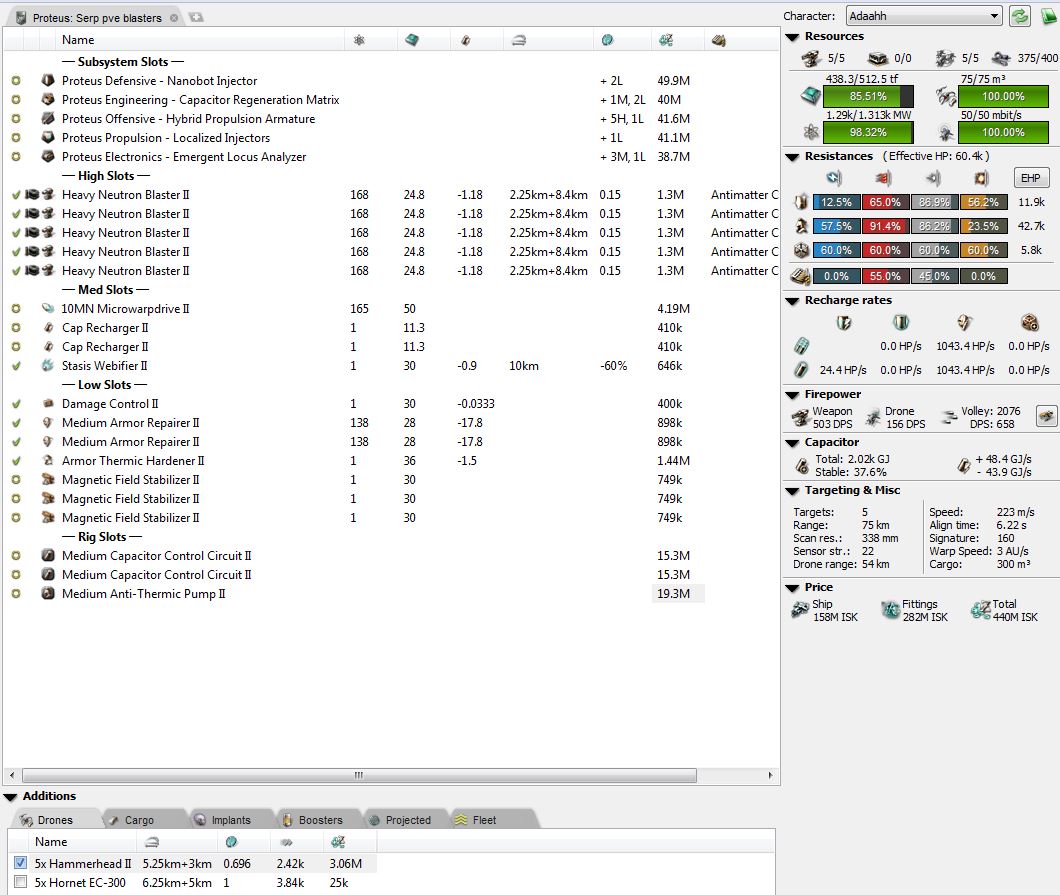Viewport: 1060px width, 895px height.
Task: Click the range column header icon in fitting list
Action: pos(519,41)
